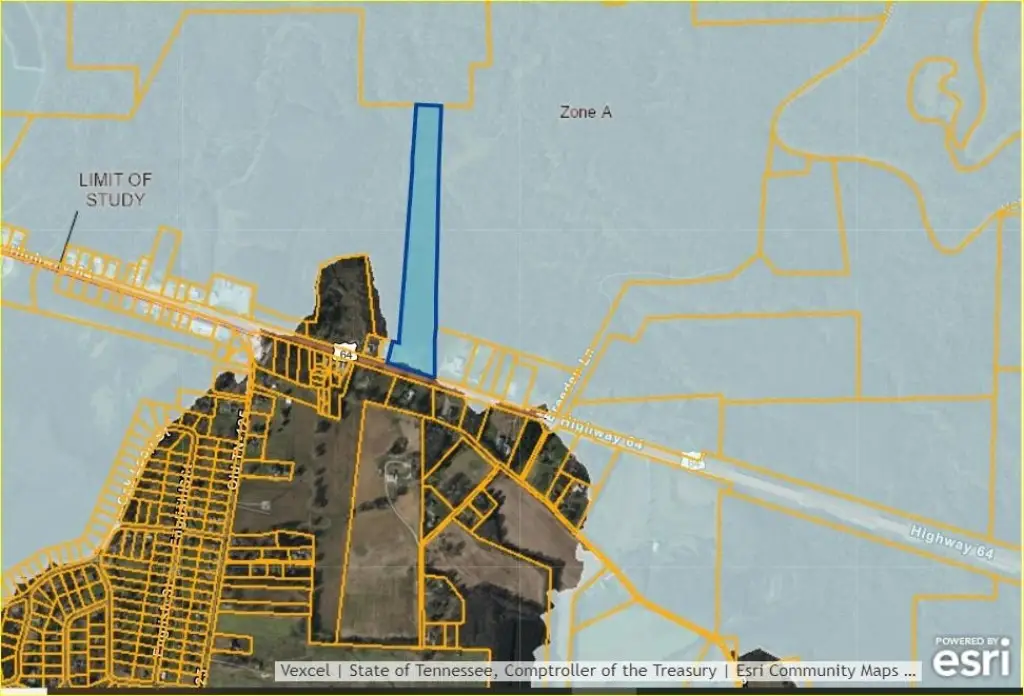Click the Powered by text above Esri logo
This screenshot has height=696, width=1024.
[x=970, y=641]
